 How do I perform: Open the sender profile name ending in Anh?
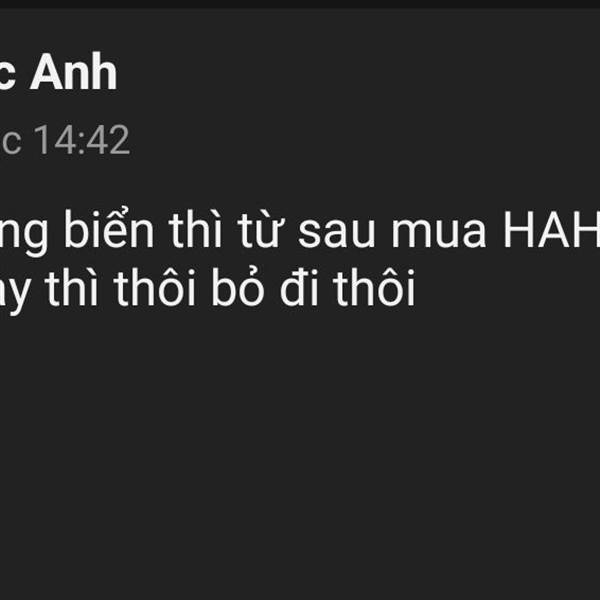59,71
